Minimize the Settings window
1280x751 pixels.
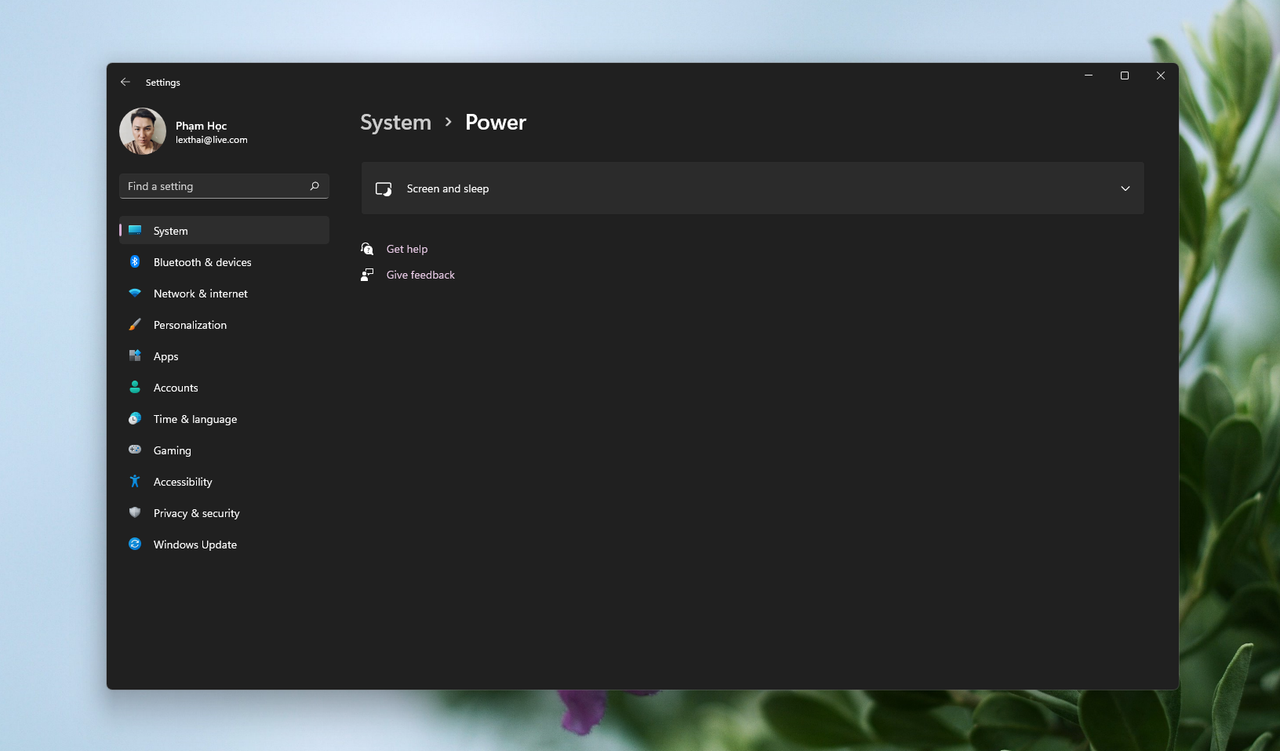(x=1088, y=76)
